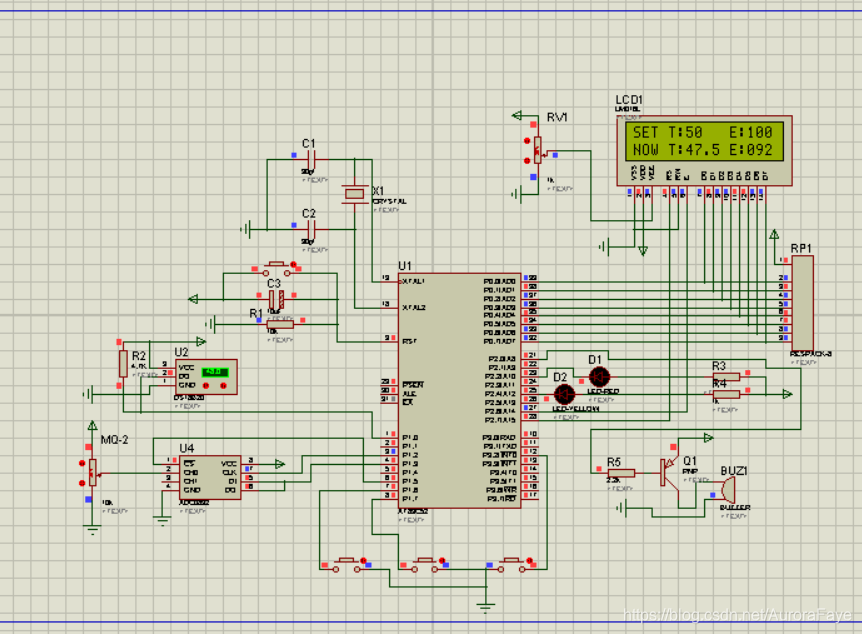Click the 'BUZ1' reference label
The width and height of the screenshot is (862, 634).
tap(734, 471)
